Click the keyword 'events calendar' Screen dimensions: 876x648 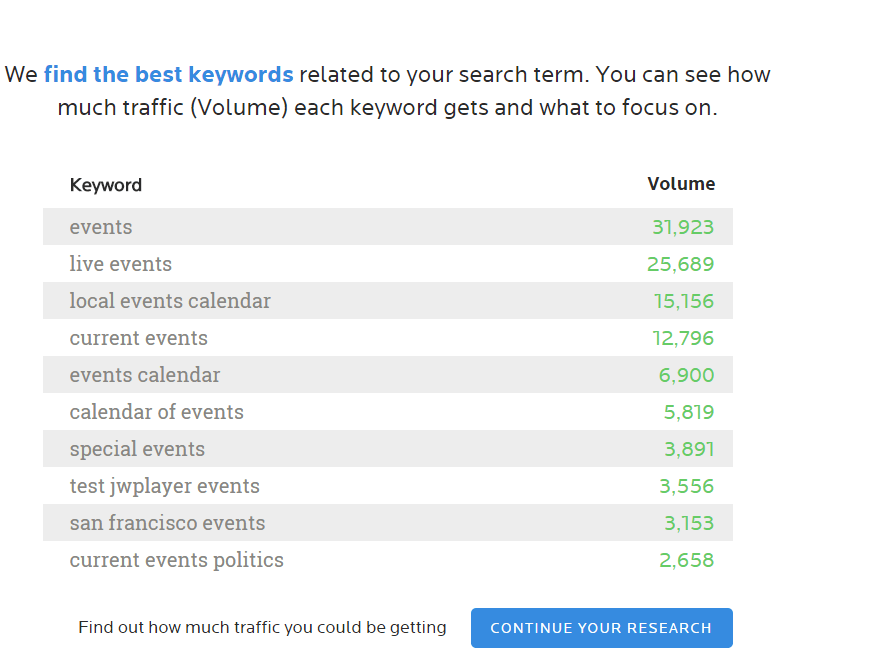coord(145,375)
